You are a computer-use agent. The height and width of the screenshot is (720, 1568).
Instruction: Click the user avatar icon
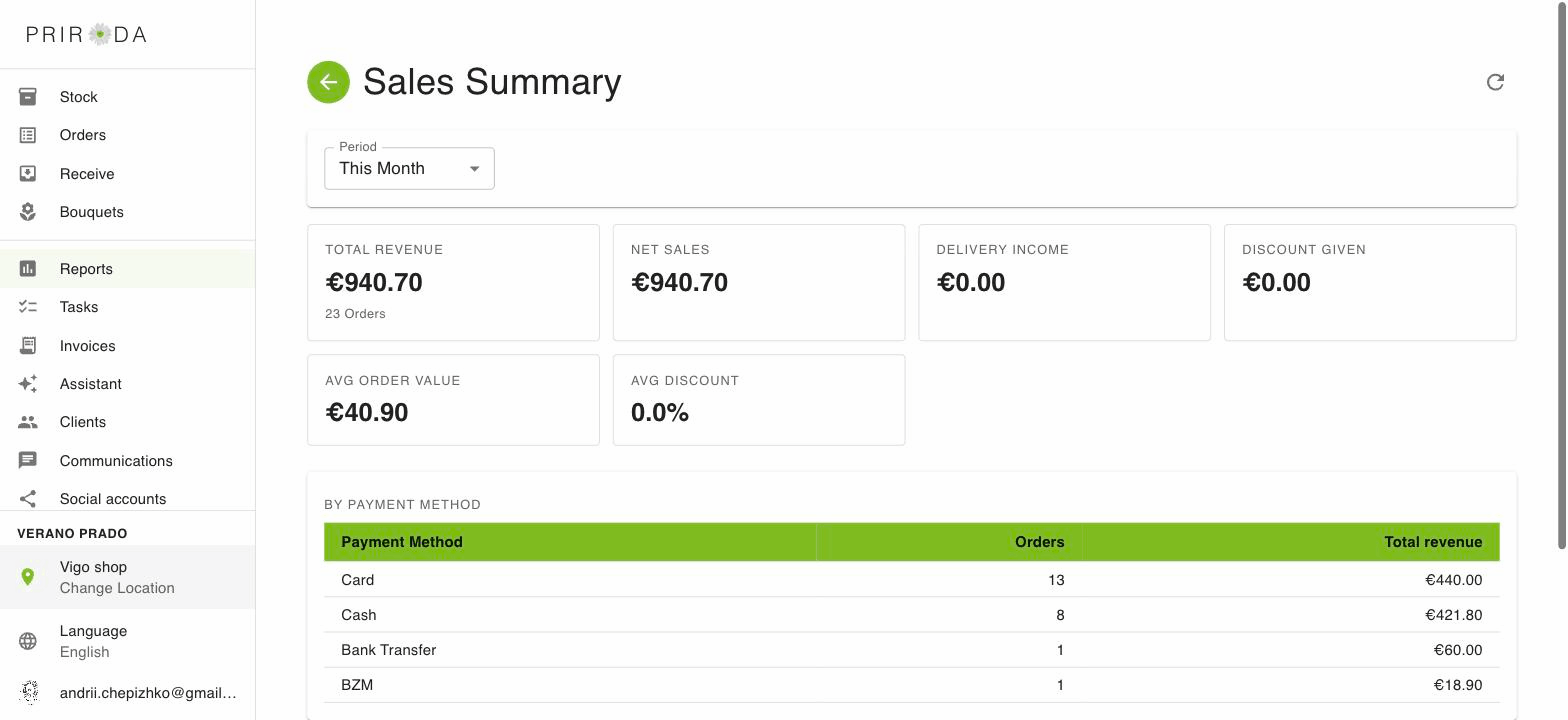(x=28, y=692)
